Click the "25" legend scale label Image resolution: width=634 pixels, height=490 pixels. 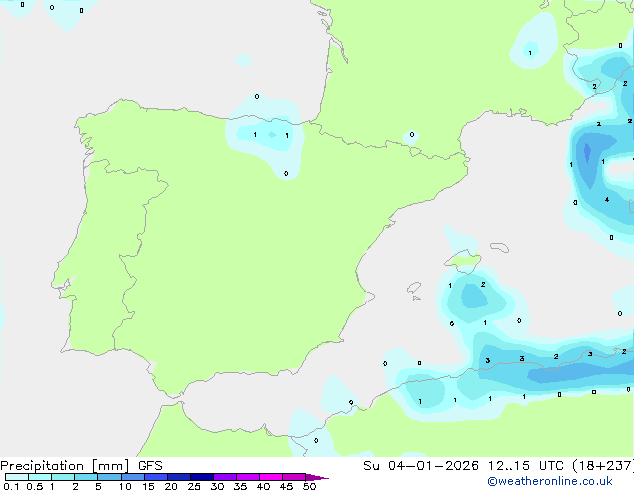coord(194,486)
